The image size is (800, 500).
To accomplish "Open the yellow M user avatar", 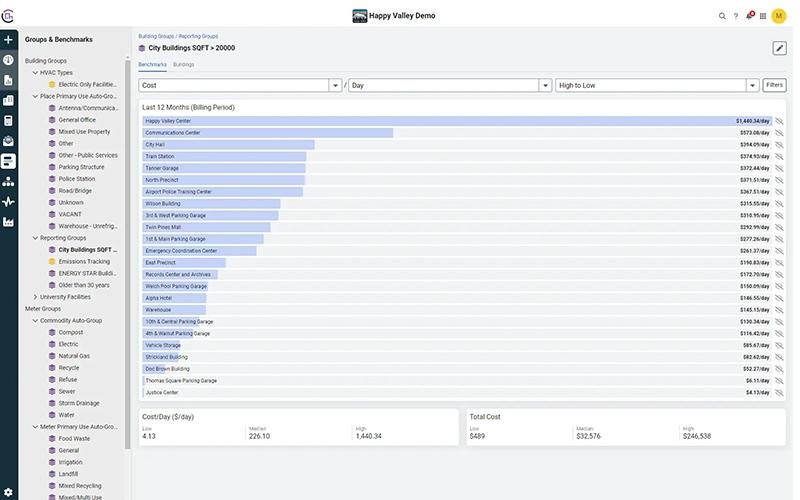I will 779,16.
